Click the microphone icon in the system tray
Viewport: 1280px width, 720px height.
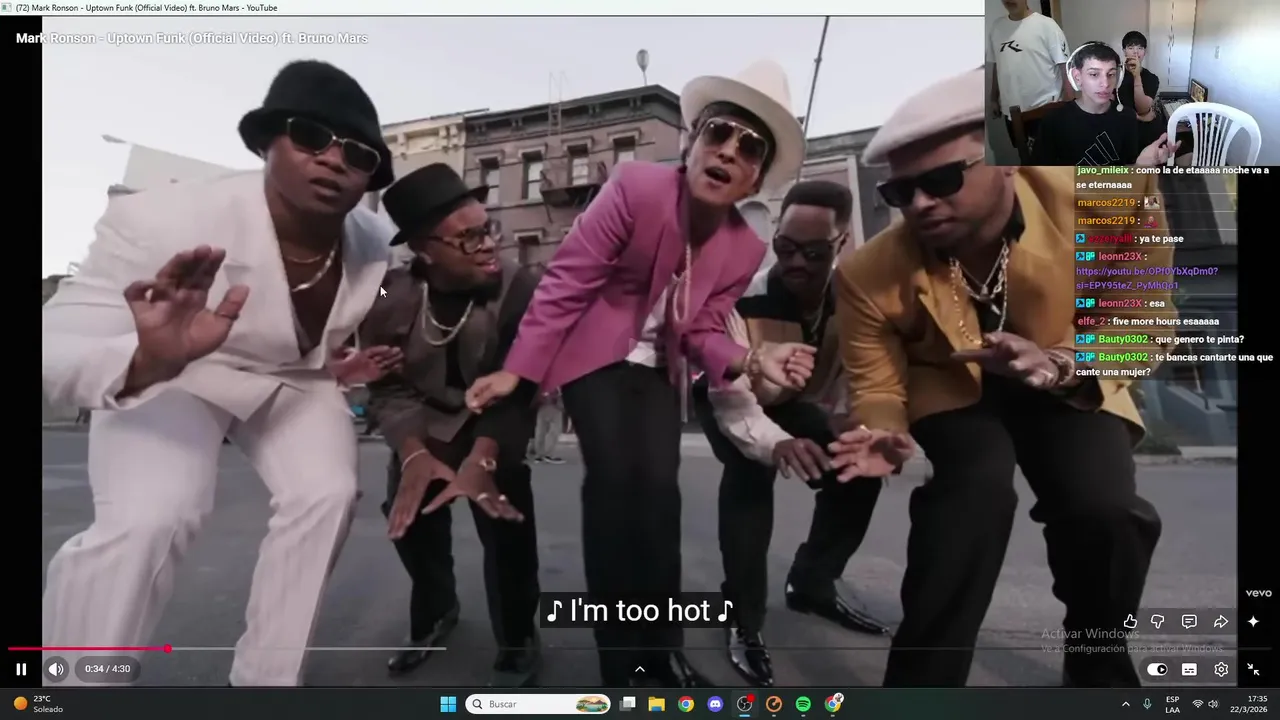1147,704
